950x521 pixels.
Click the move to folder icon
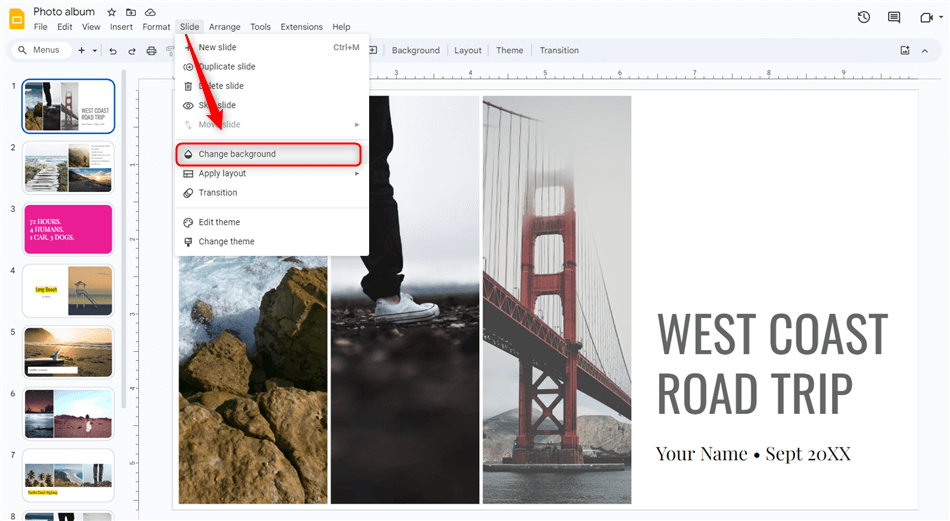tap(131, 12)
